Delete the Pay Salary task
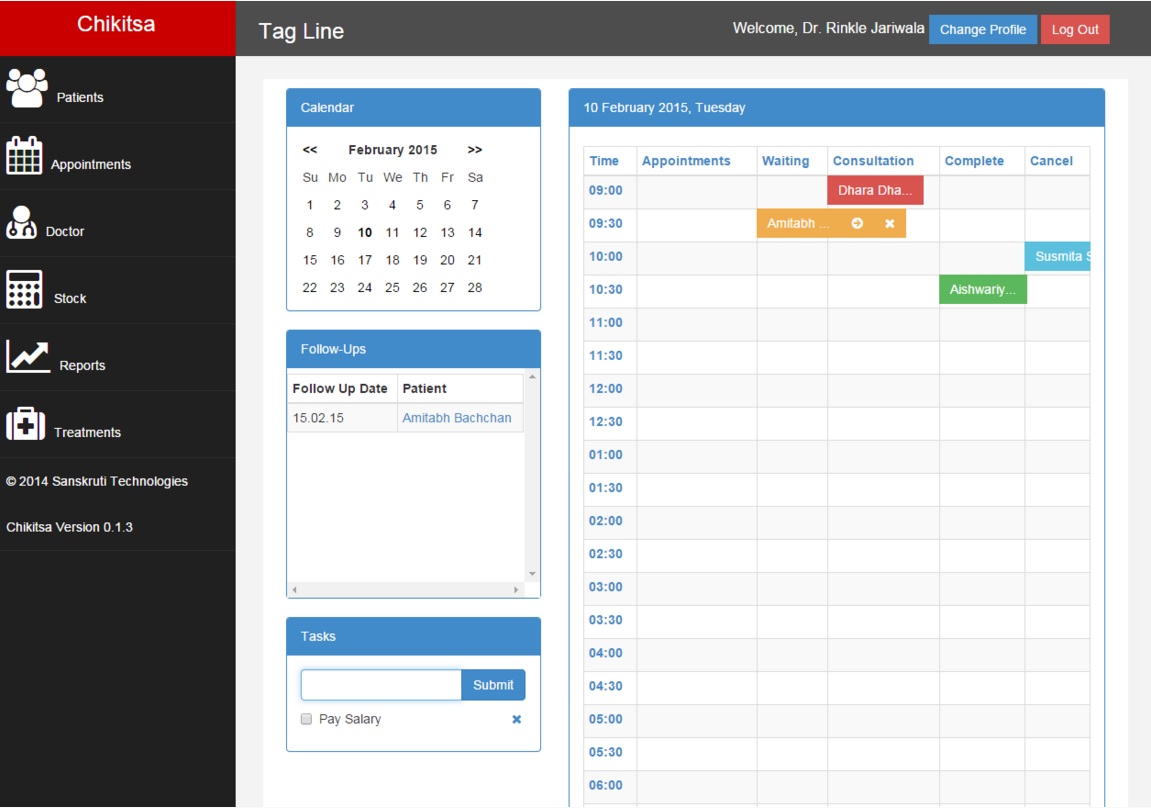The width and height of the screenshot is (1151, 808). [517, 719]
